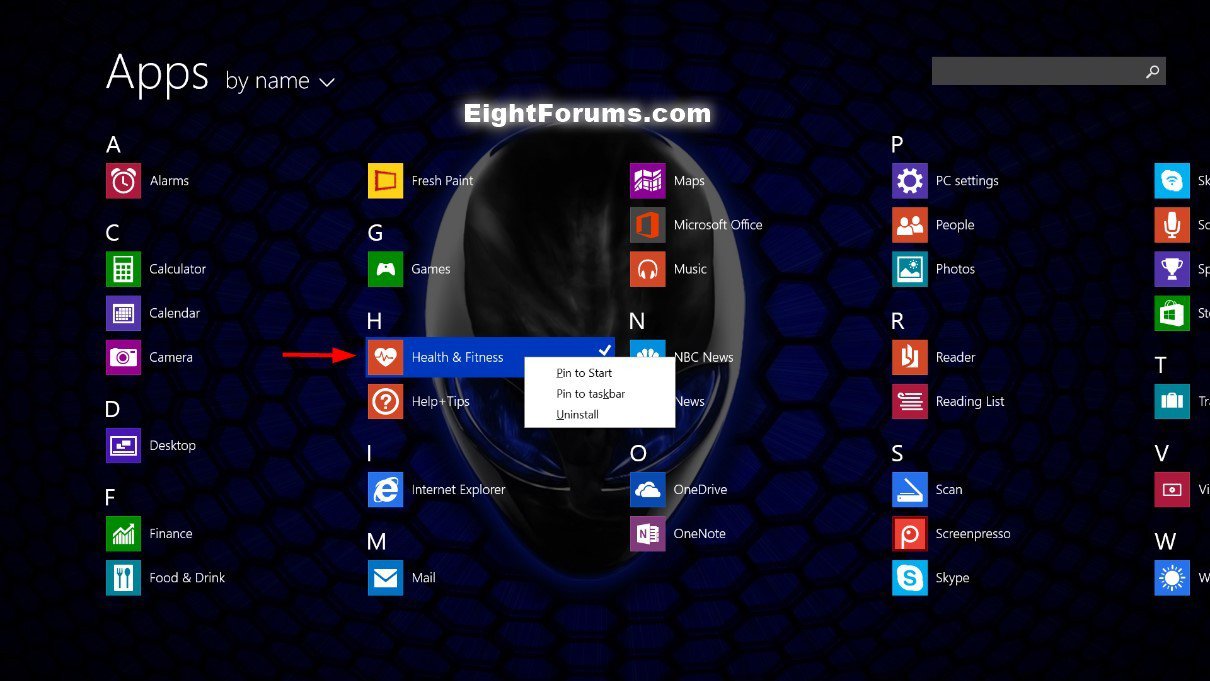Open the Skype app icon
This screenshot has width=1210, height=681.
(x=909, y=577)
